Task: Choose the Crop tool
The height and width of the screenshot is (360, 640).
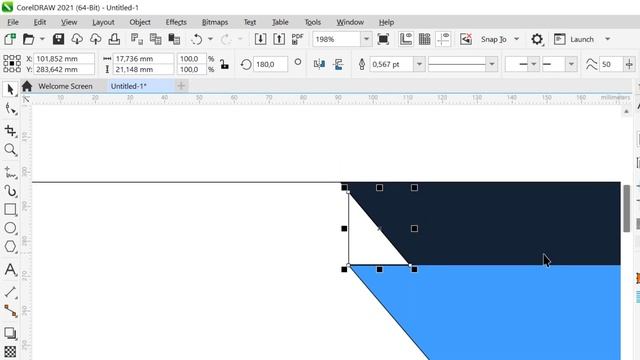Action: point(10,130)
